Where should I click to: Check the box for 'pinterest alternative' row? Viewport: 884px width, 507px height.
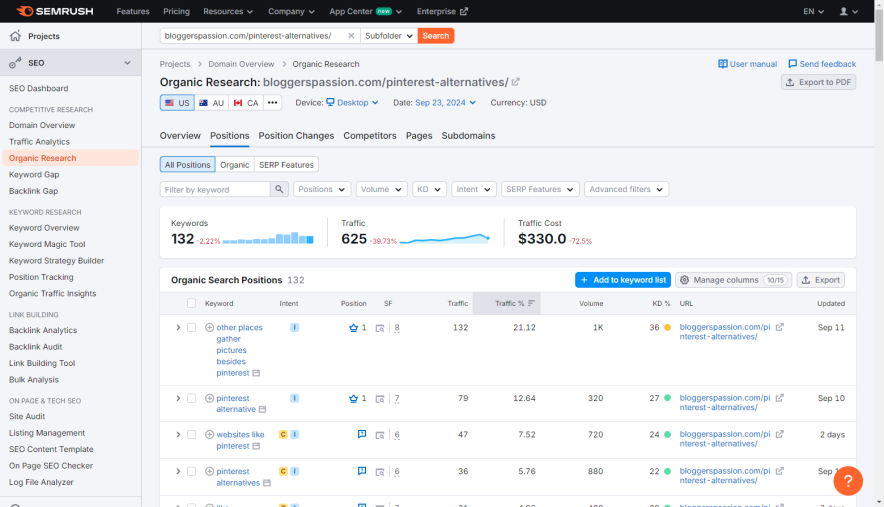(x=192, y=398)
